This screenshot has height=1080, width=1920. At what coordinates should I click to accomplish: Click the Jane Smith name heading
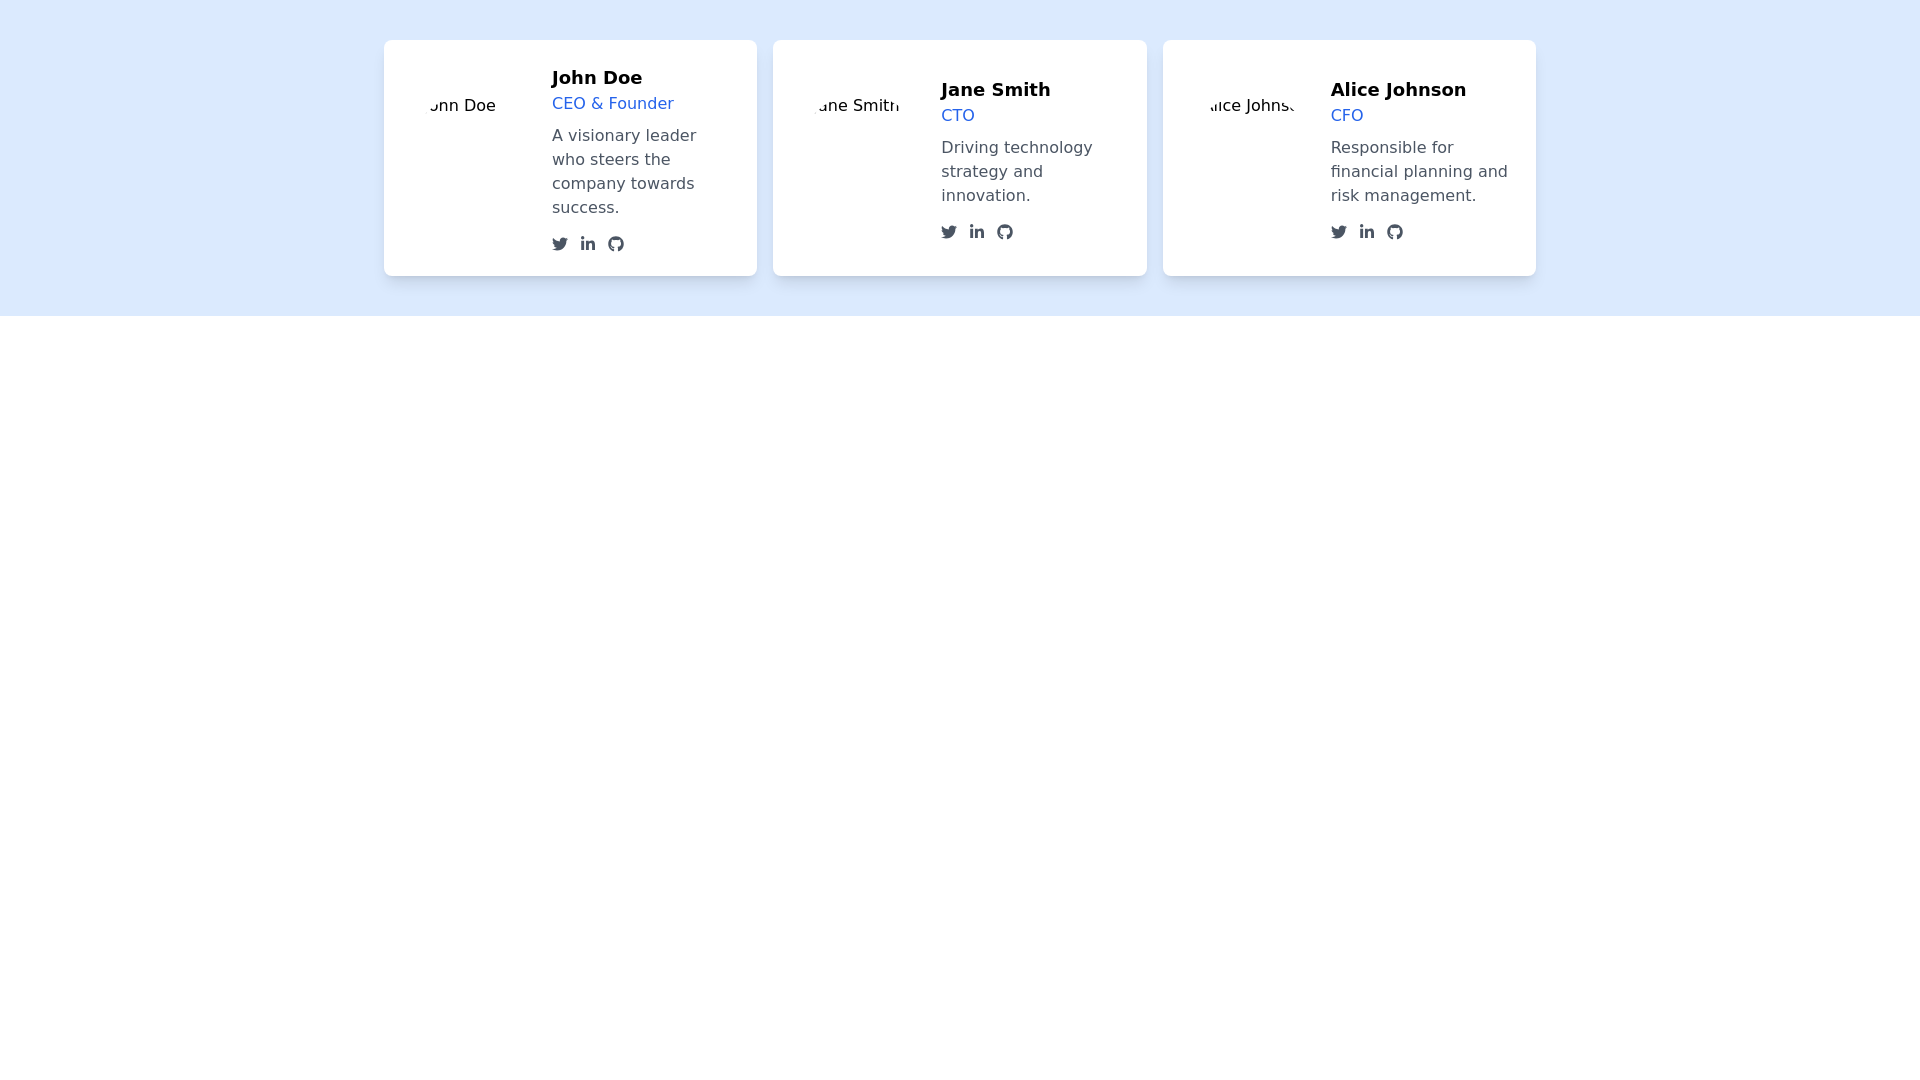[996, 90]
